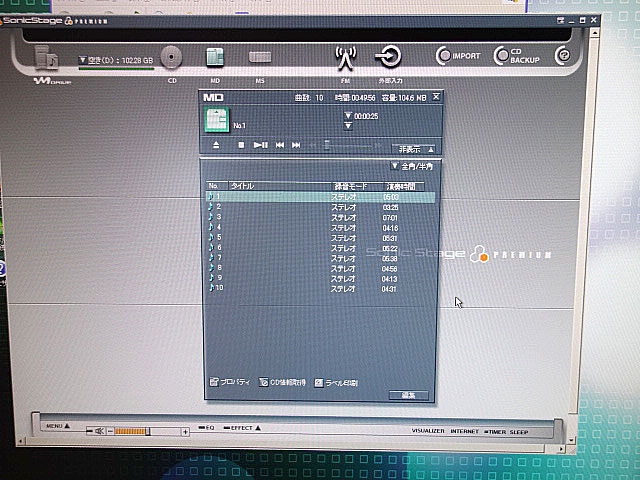Click the vertical scrollbar down arrow
Image resolution: width=640 pixels, height=480 pixels.
point(572,440)
